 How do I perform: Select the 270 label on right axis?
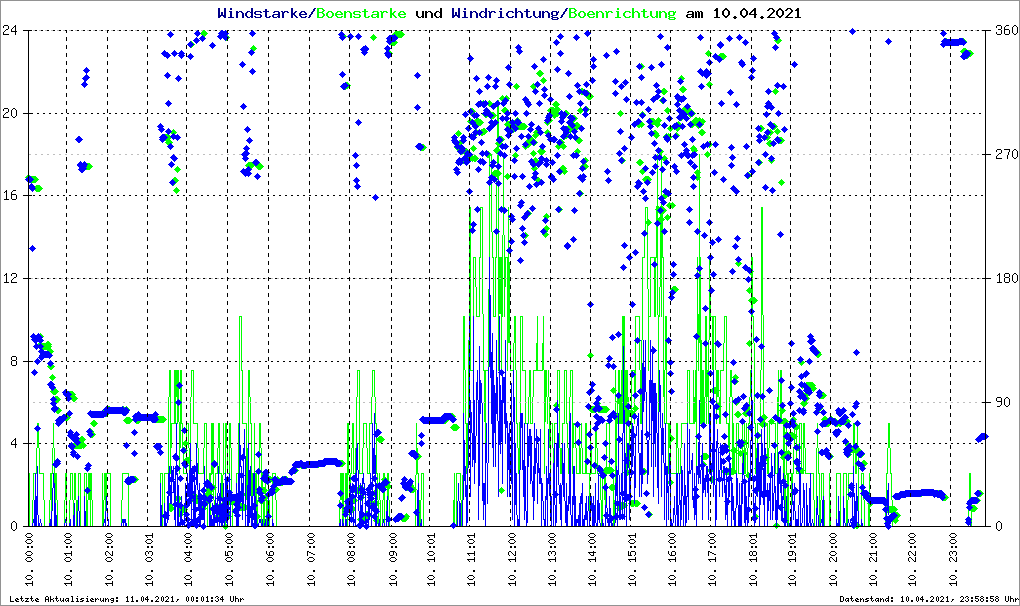1005,155
